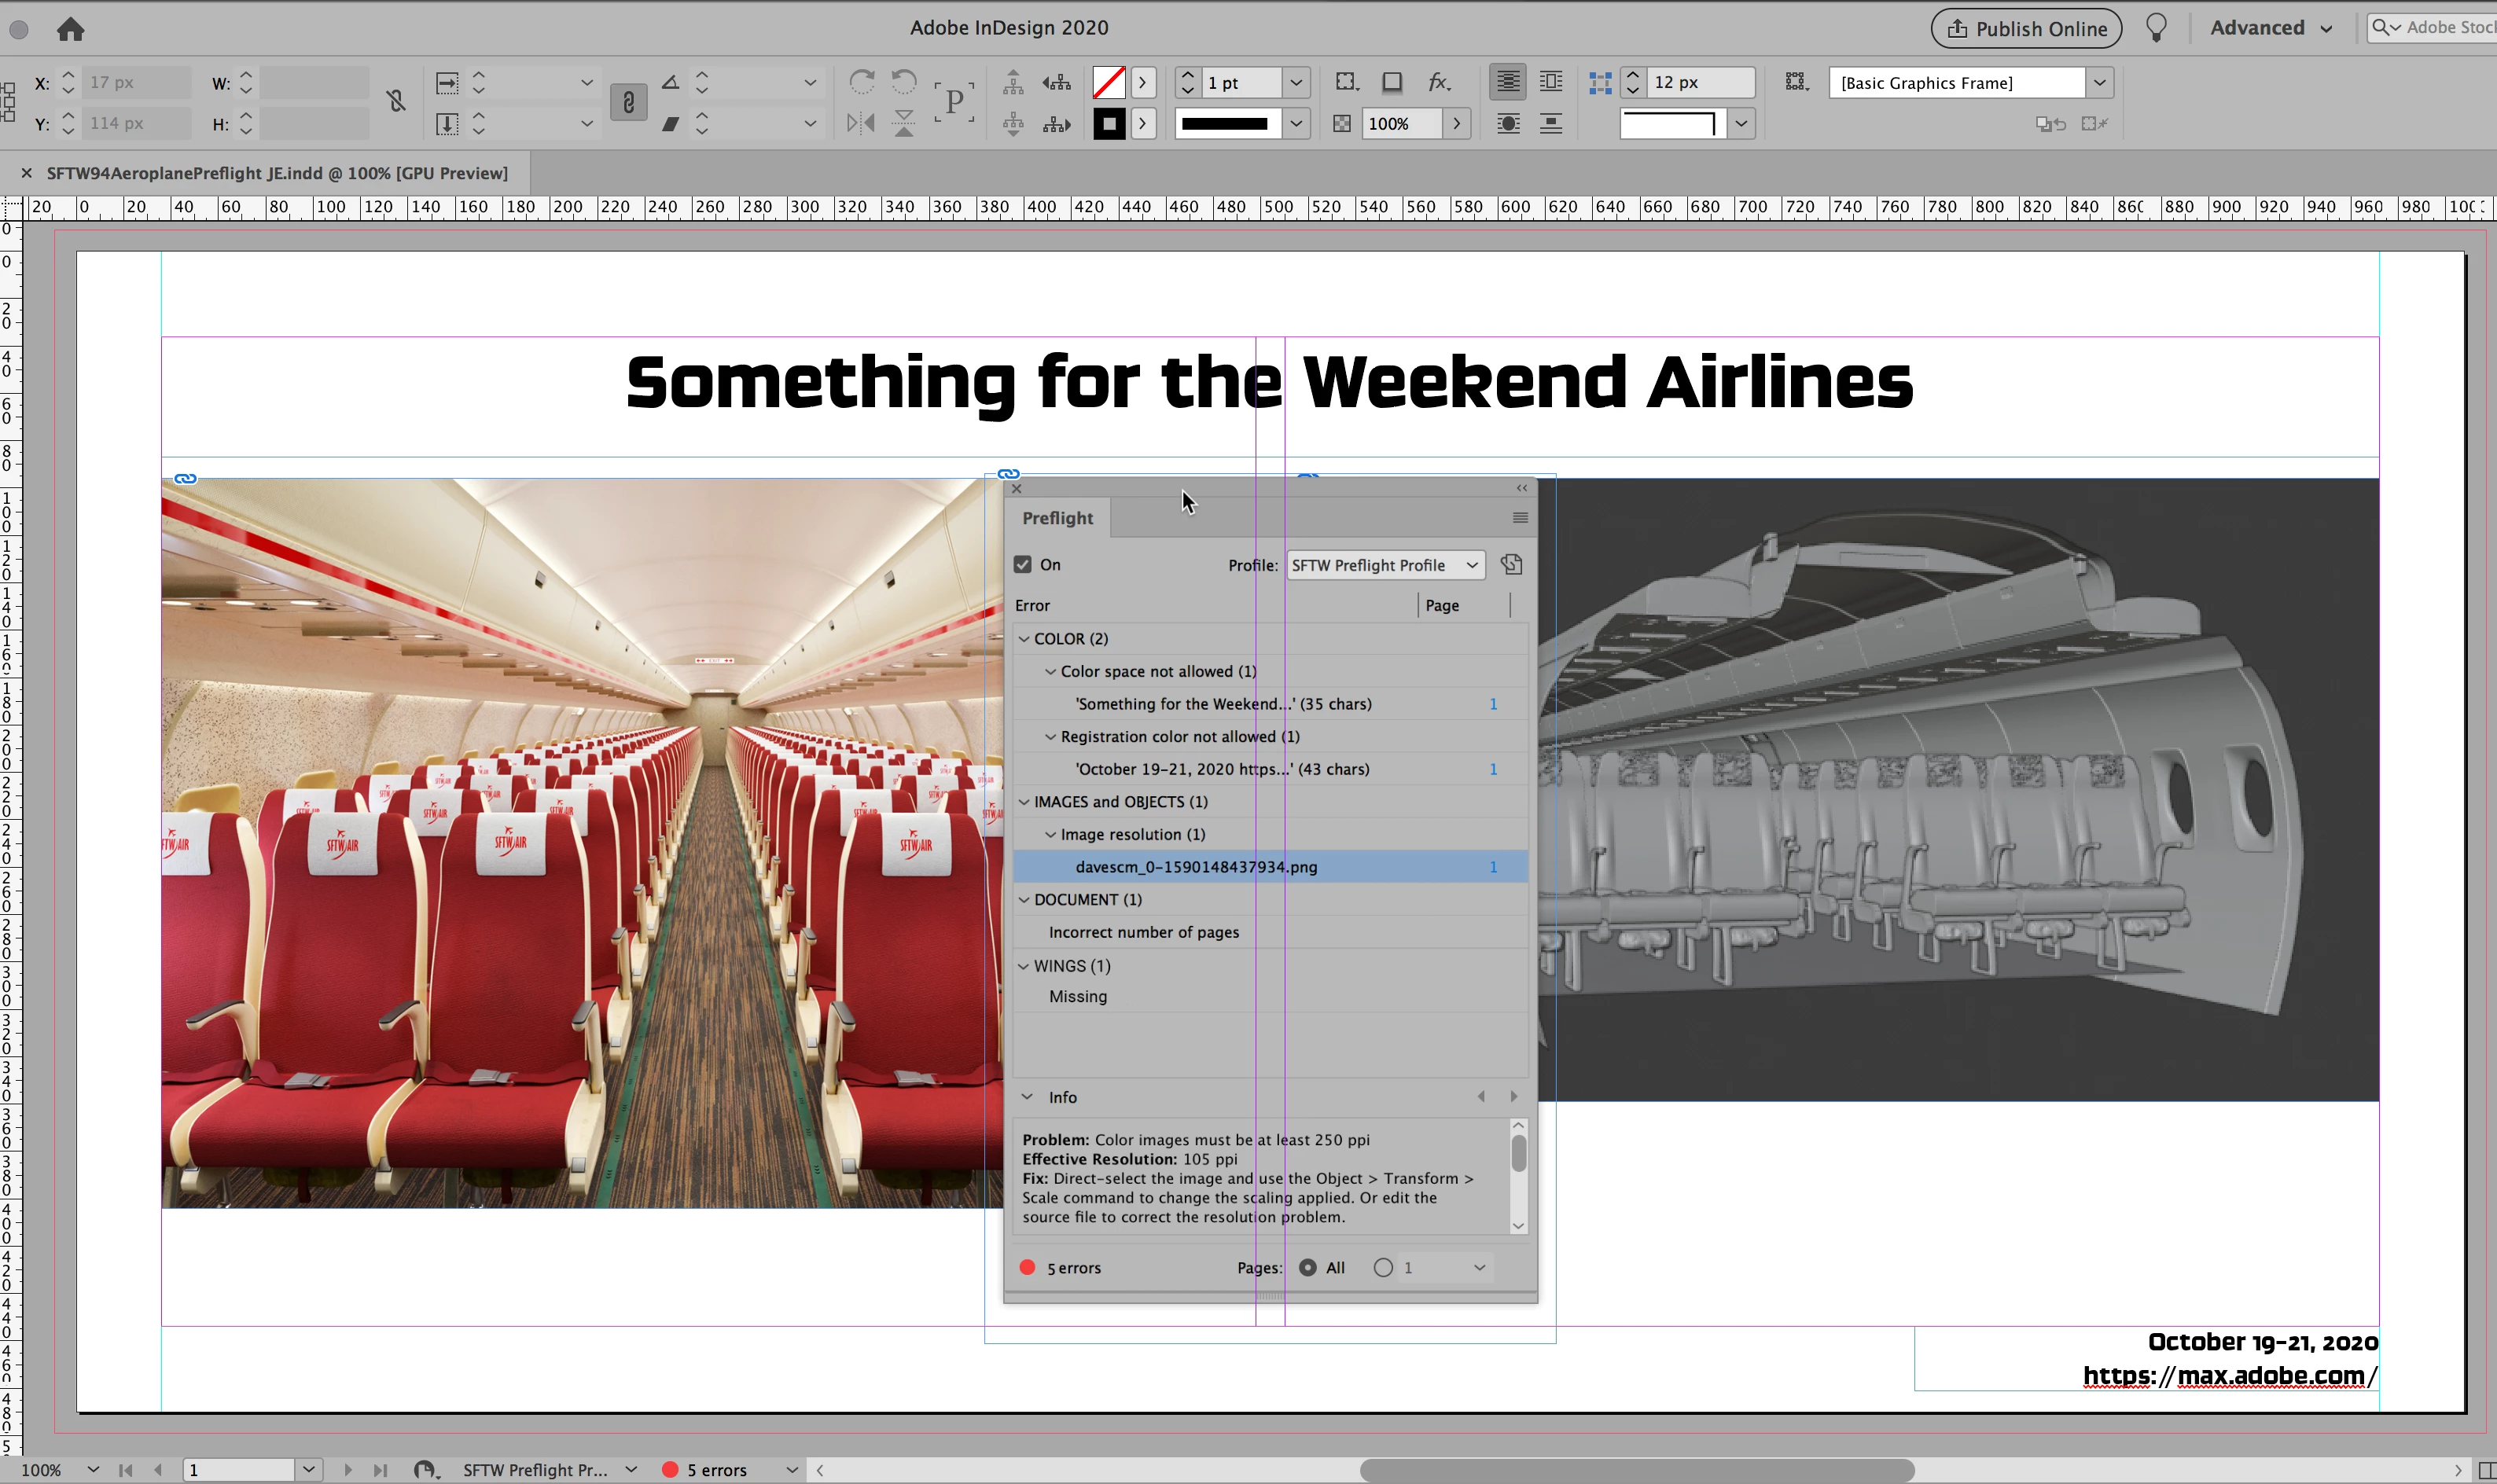
Task: Open the SFTW Preflight Profile dropdown
Action: 1384,565
